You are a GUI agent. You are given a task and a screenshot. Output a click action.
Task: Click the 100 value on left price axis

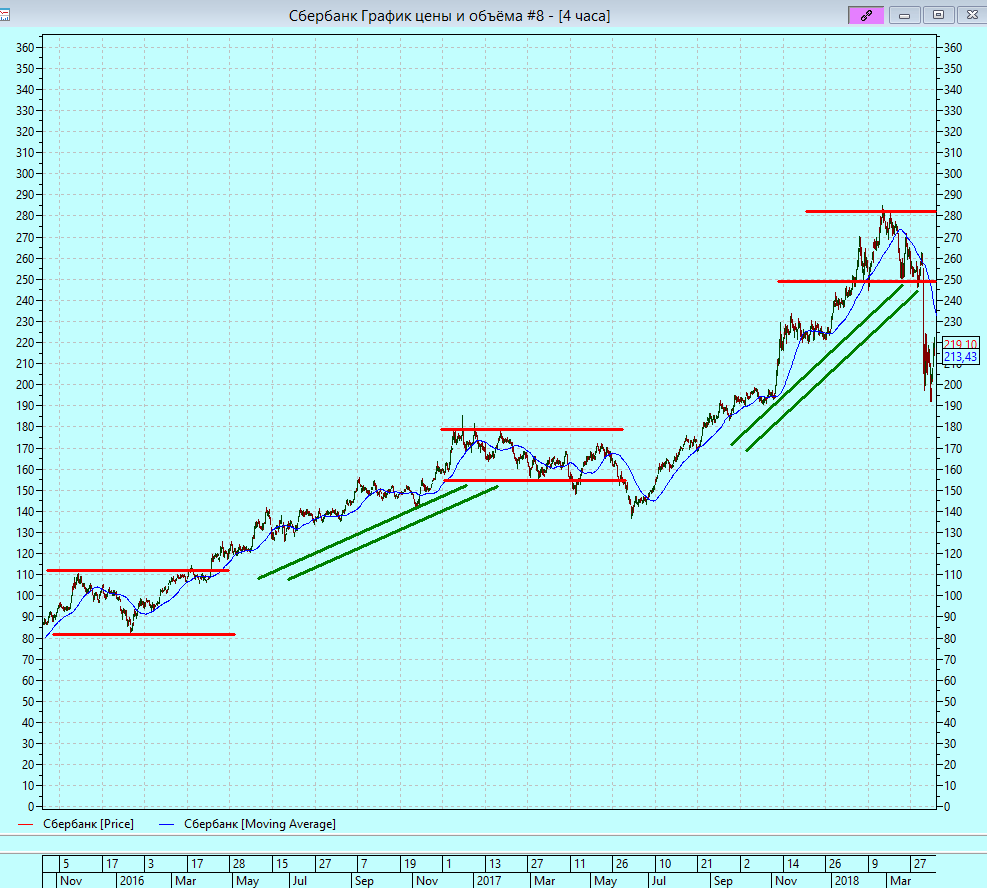pyautogui.click(x=25, y=595)
